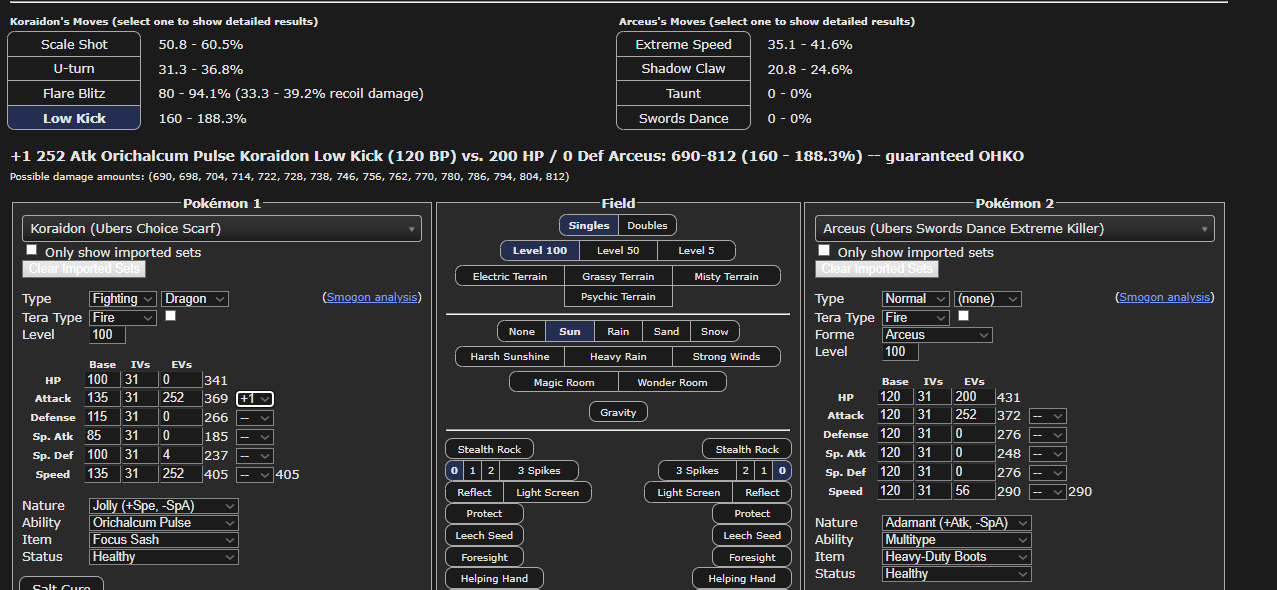This screenshot has width=1277, height=590.
Task: Open Pokémon 2 Arceus set selector
Action: (1015, 228)
